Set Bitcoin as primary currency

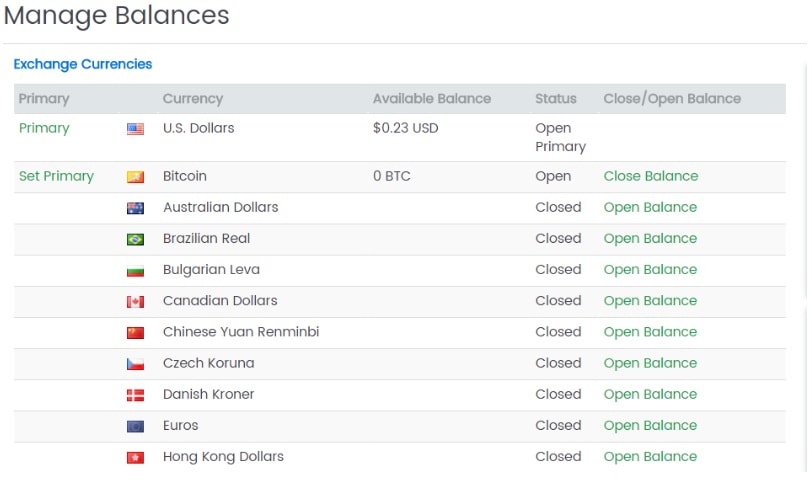(56, 176)
